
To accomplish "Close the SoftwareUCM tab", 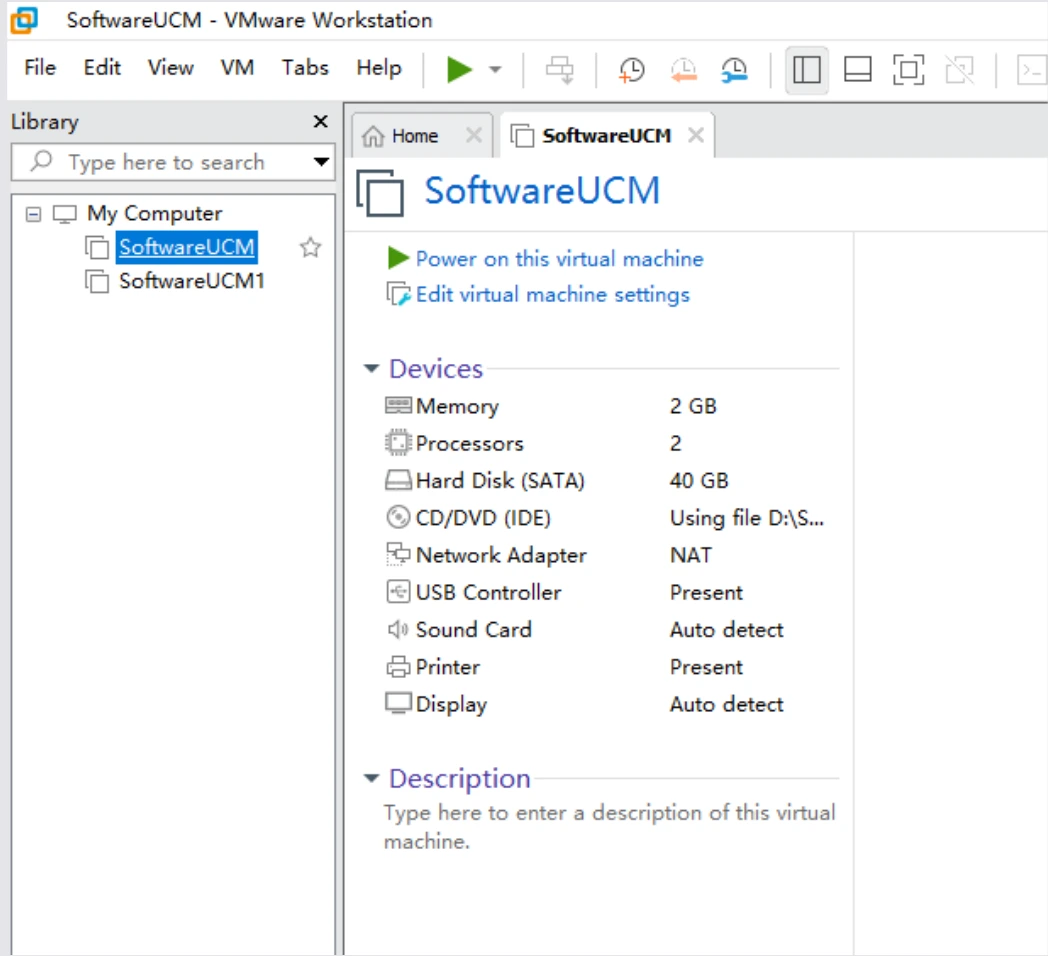I will (x=696, y=135).
